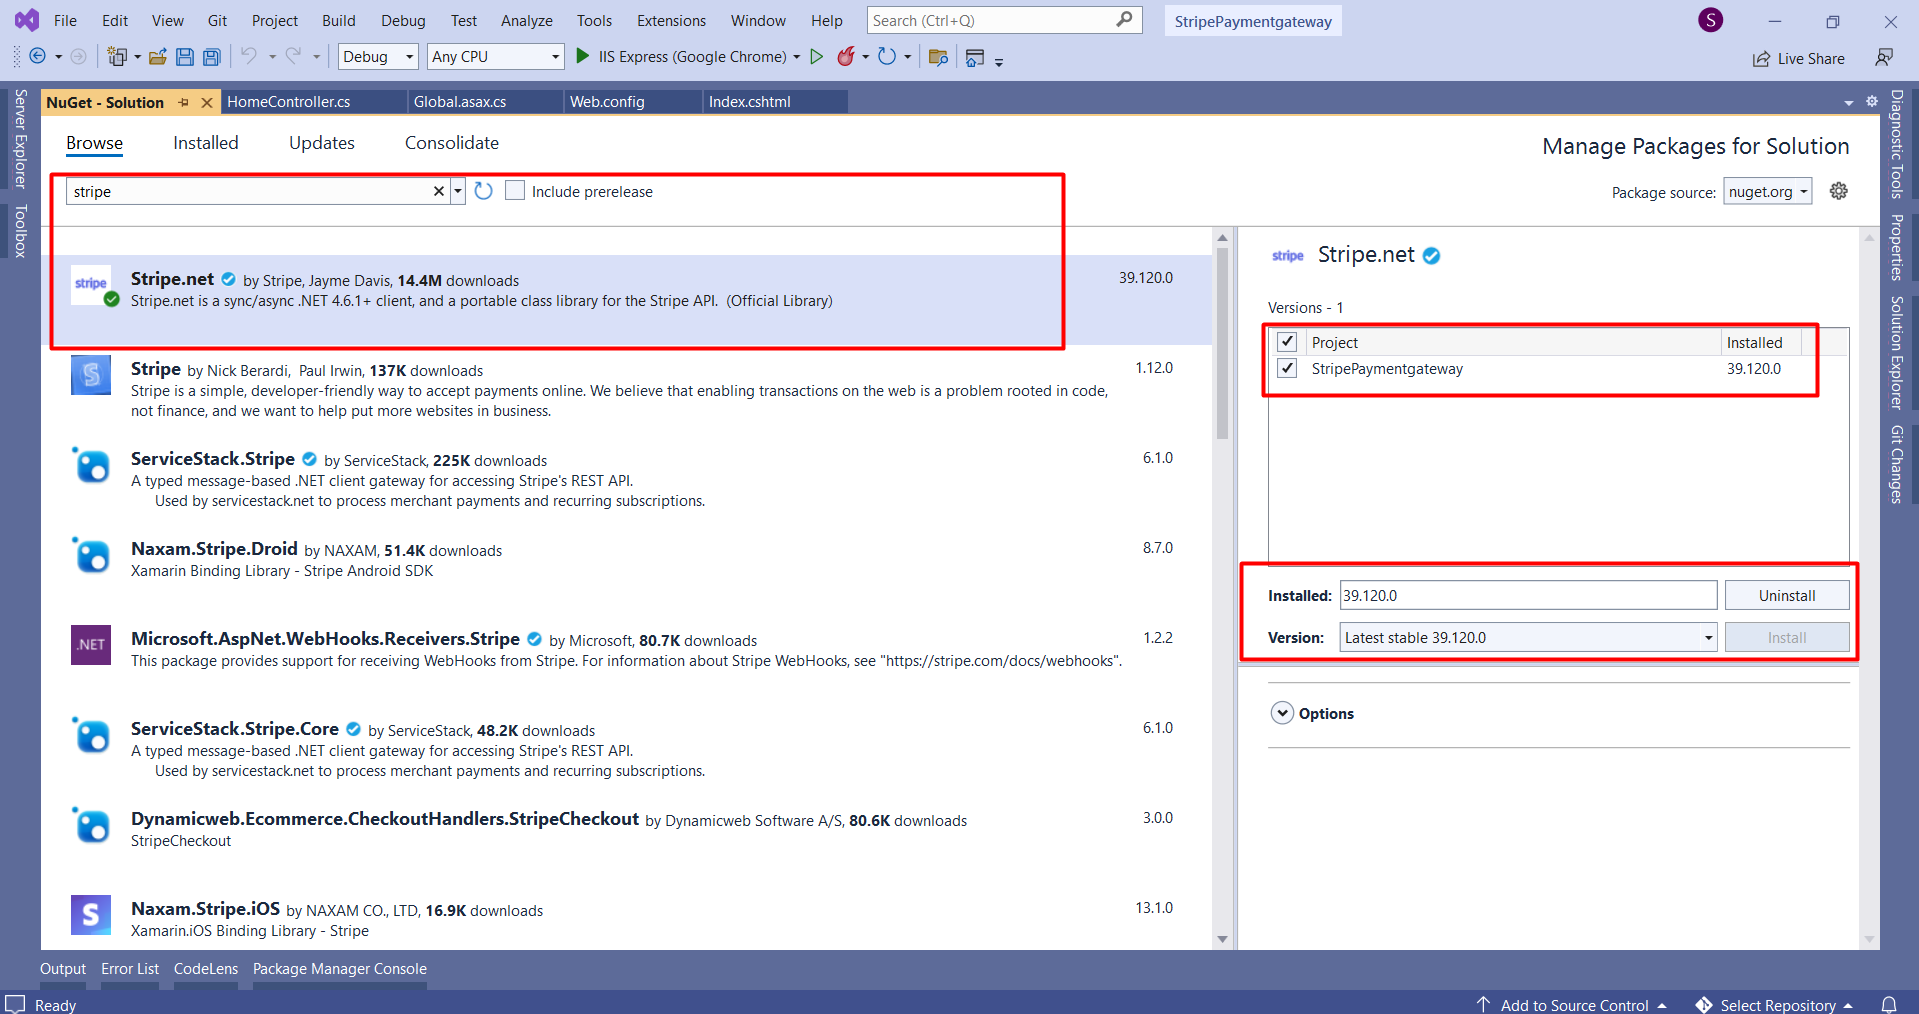Viewport: 1919px width, 1014px height.
Task: Click the Redo arrow icon
Action: 293,56
